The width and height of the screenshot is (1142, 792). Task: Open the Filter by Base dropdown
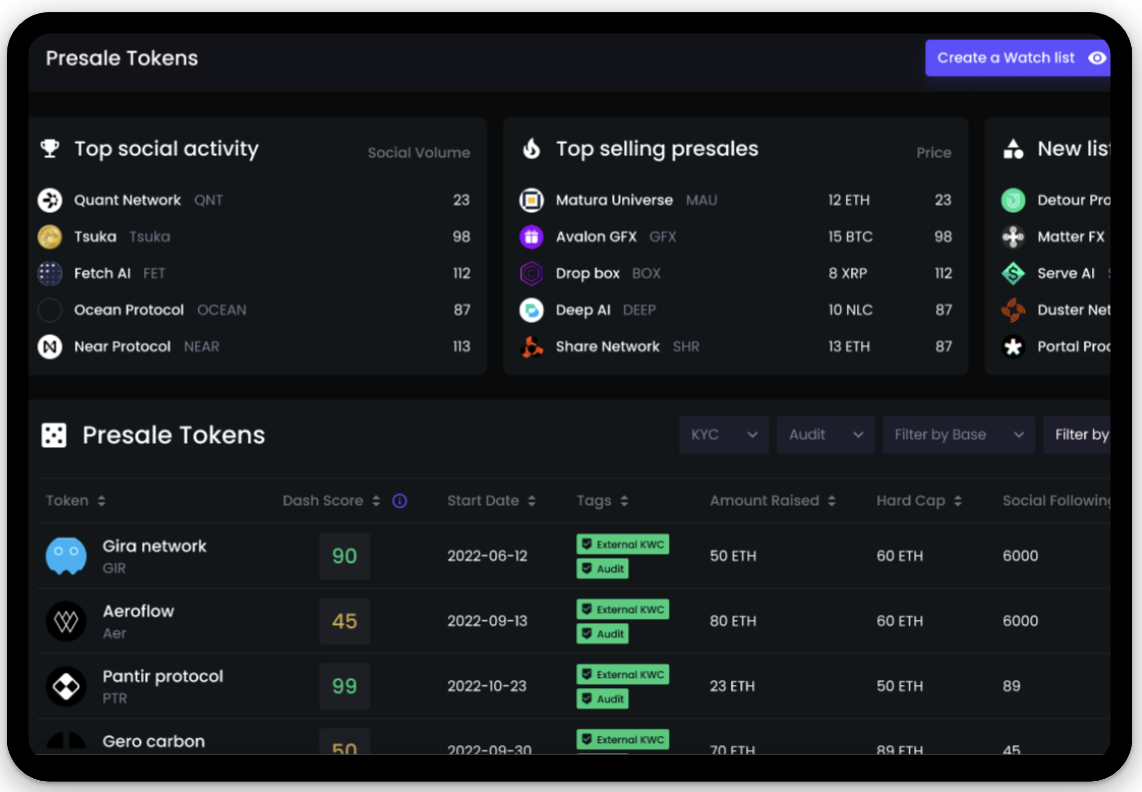pos(958,435)
